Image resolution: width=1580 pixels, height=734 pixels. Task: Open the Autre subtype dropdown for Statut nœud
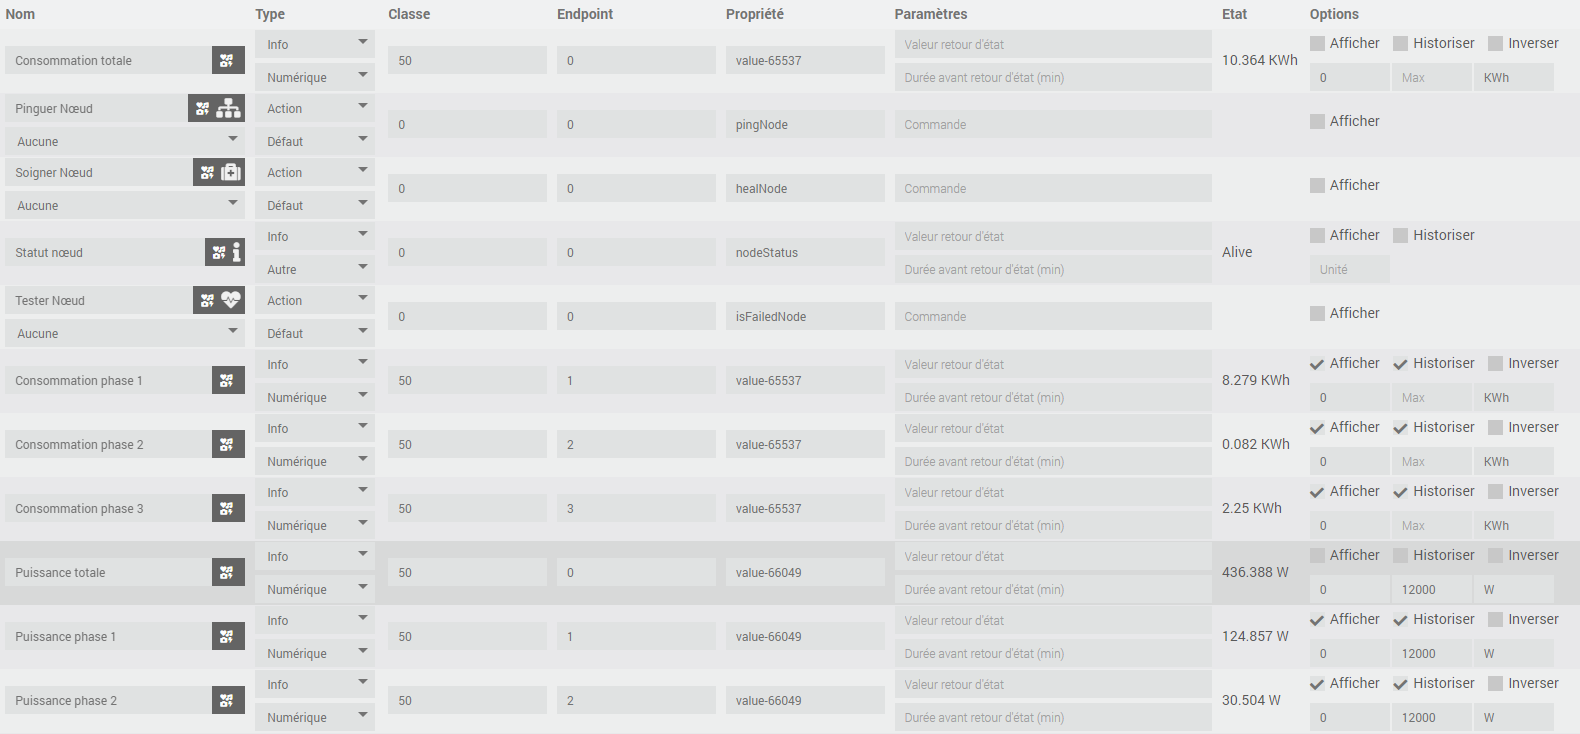click(314, 269)
